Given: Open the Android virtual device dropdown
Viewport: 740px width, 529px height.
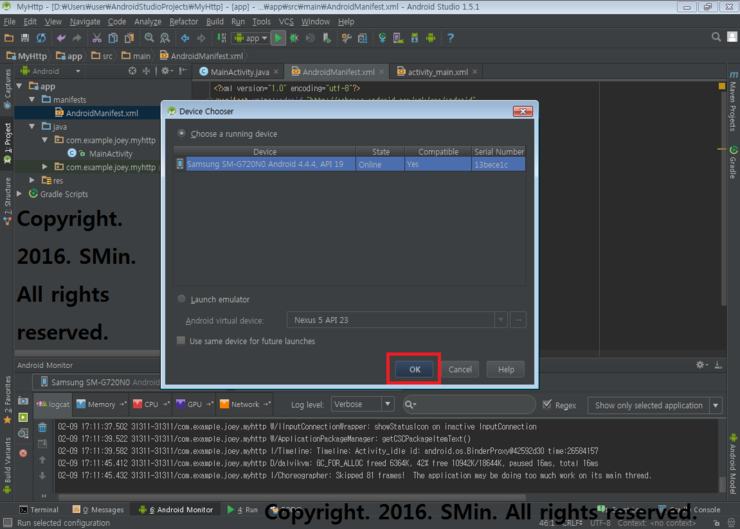Looking at the screenshot, I should [500, 320].
